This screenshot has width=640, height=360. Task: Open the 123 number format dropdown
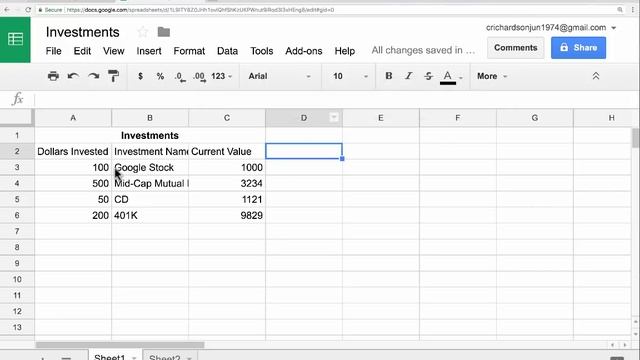pos(222,76)
